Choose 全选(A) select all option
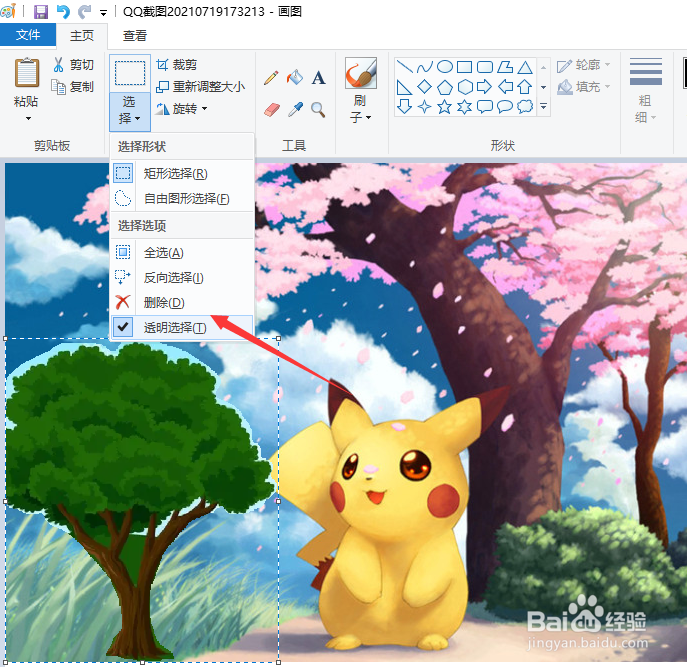The image size is (687, 667). tap(182, 252)
